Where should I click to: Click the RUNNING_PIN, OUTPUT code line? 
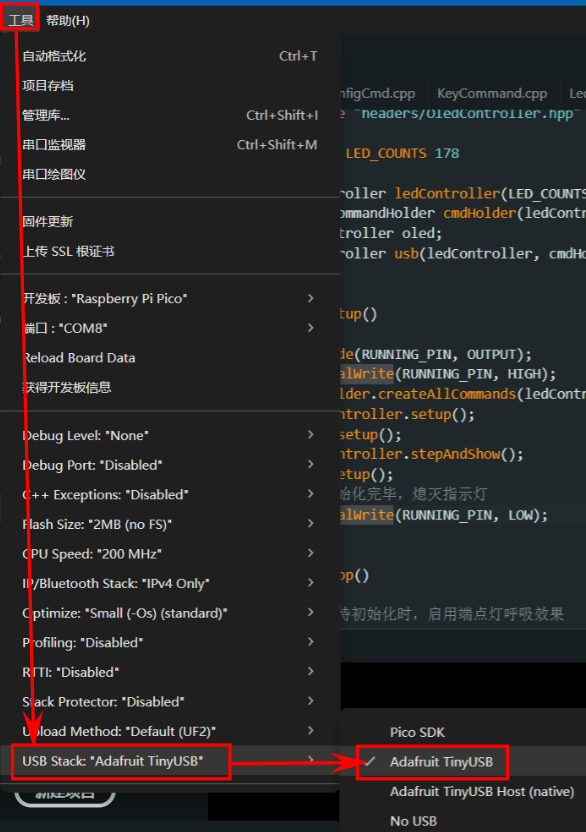[436, 354]
